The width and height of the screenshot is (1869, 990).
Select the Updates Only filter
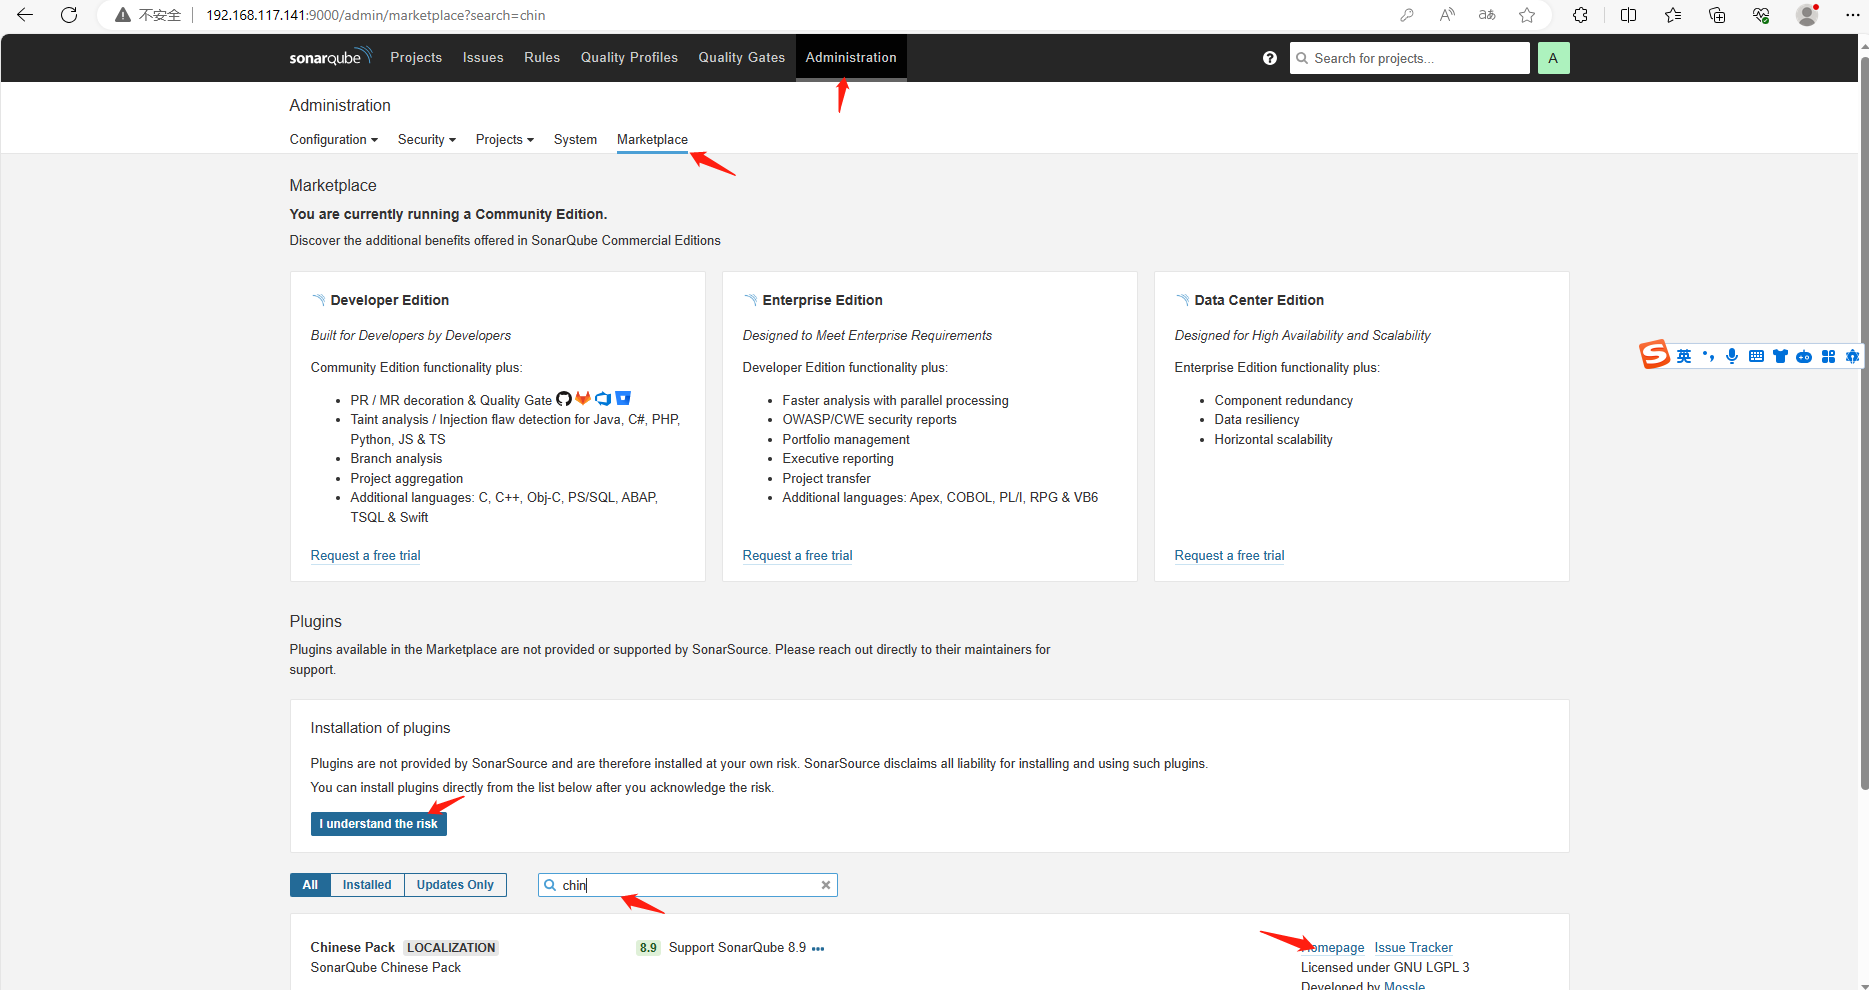(x=455, y=885)
